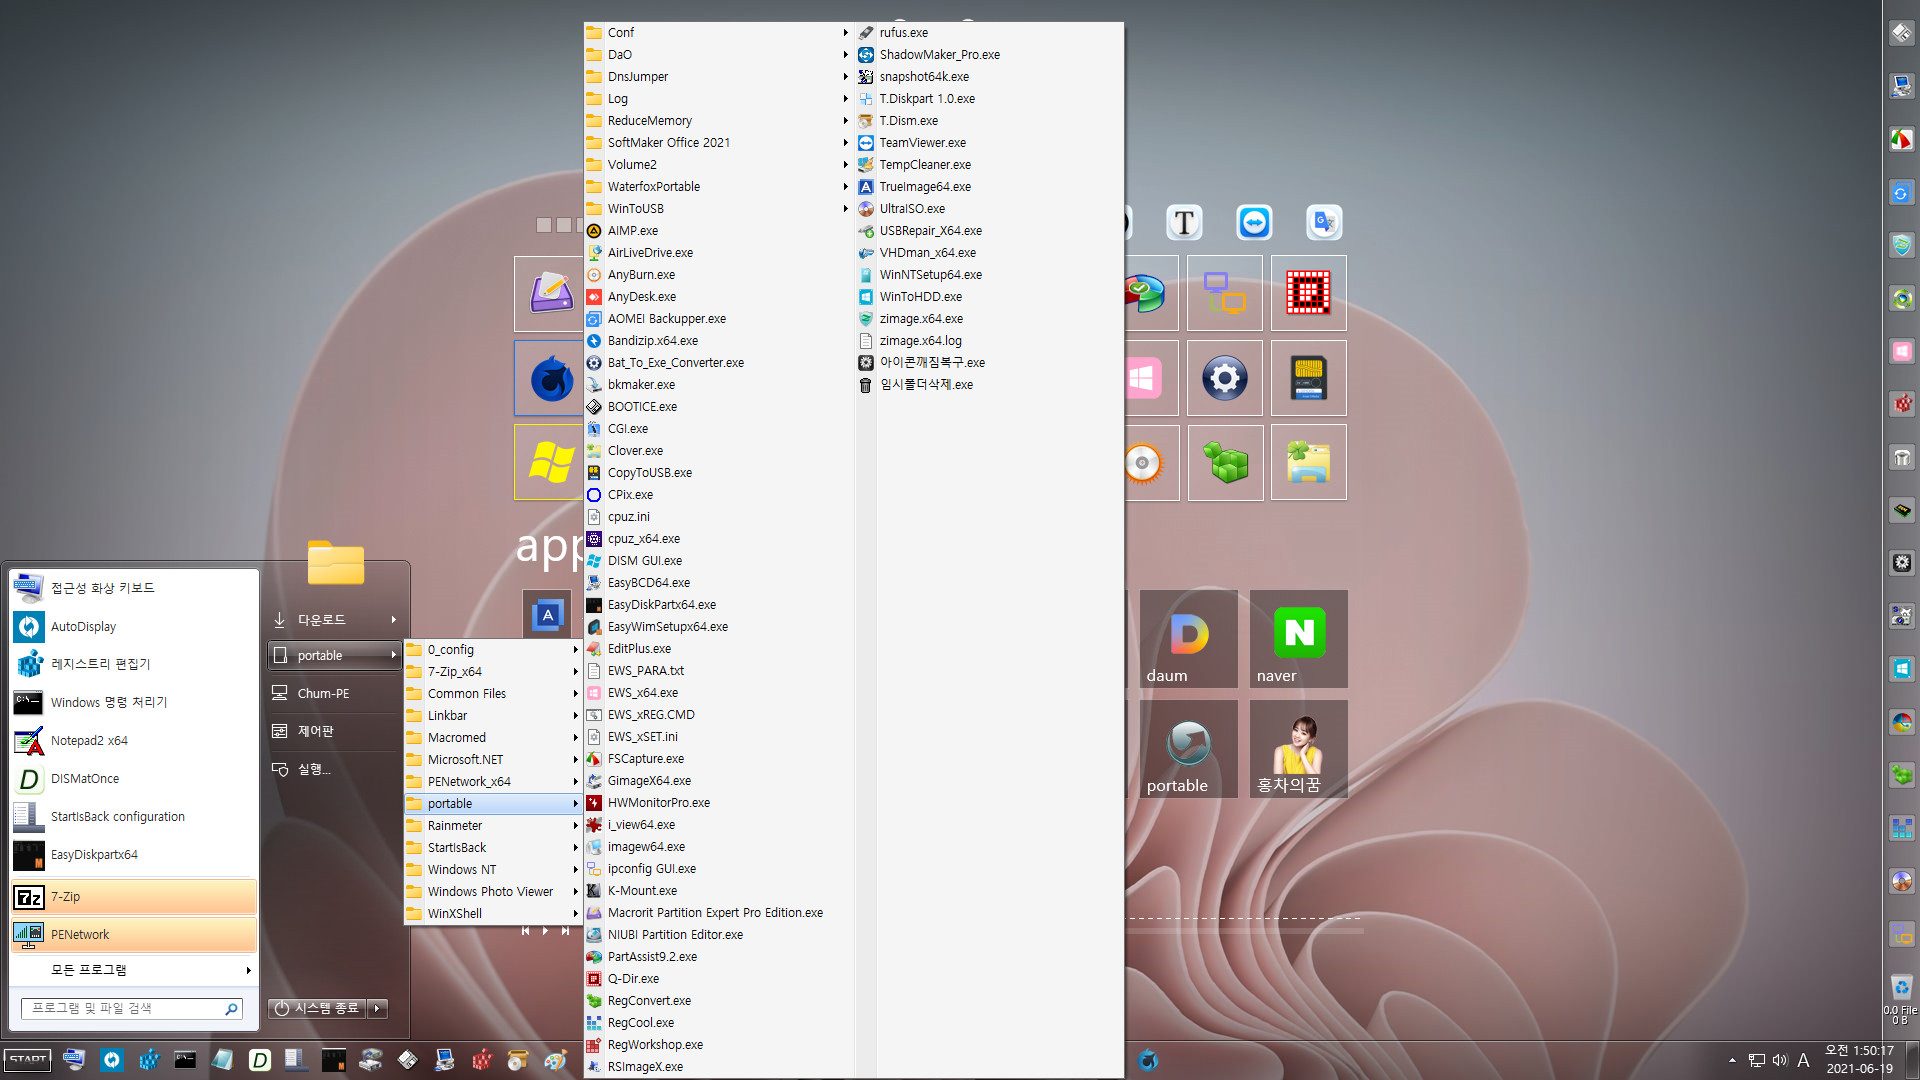The height and width of the screenshot is (1080, 1920).
Task: Click the gear-in-box icon of 아이콘깨짐복구.exe
Action: click(866, 363)
